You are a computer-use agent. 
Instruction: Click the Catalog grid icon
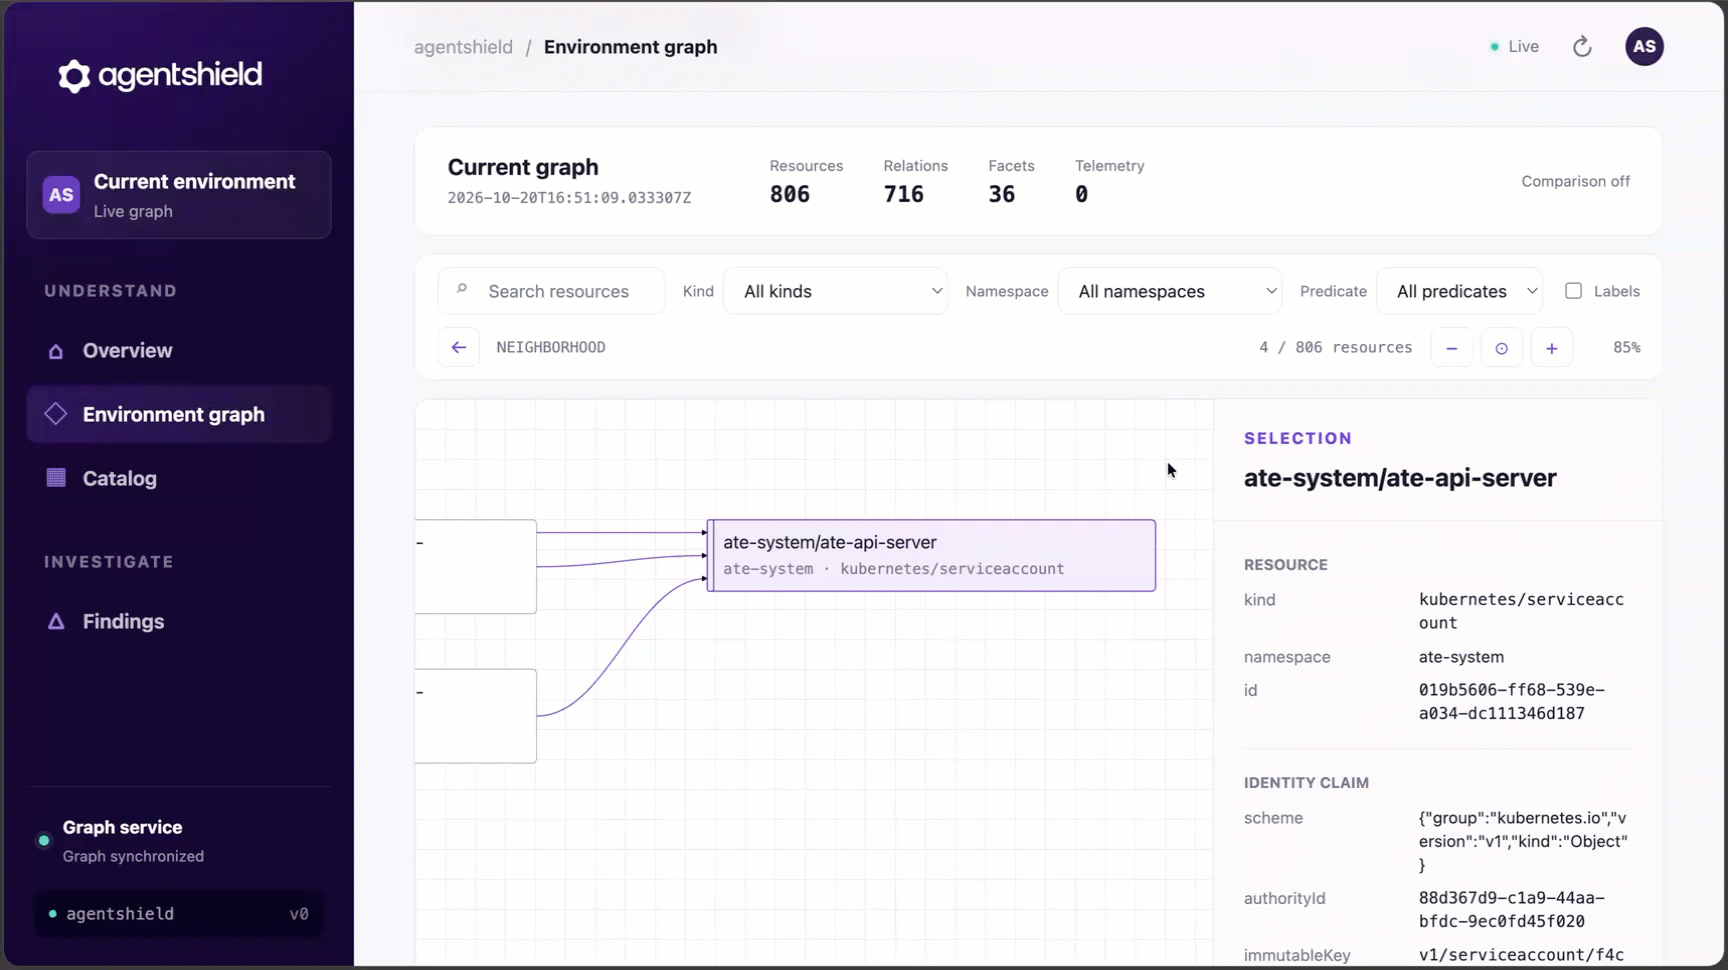[x=56, y=478]
